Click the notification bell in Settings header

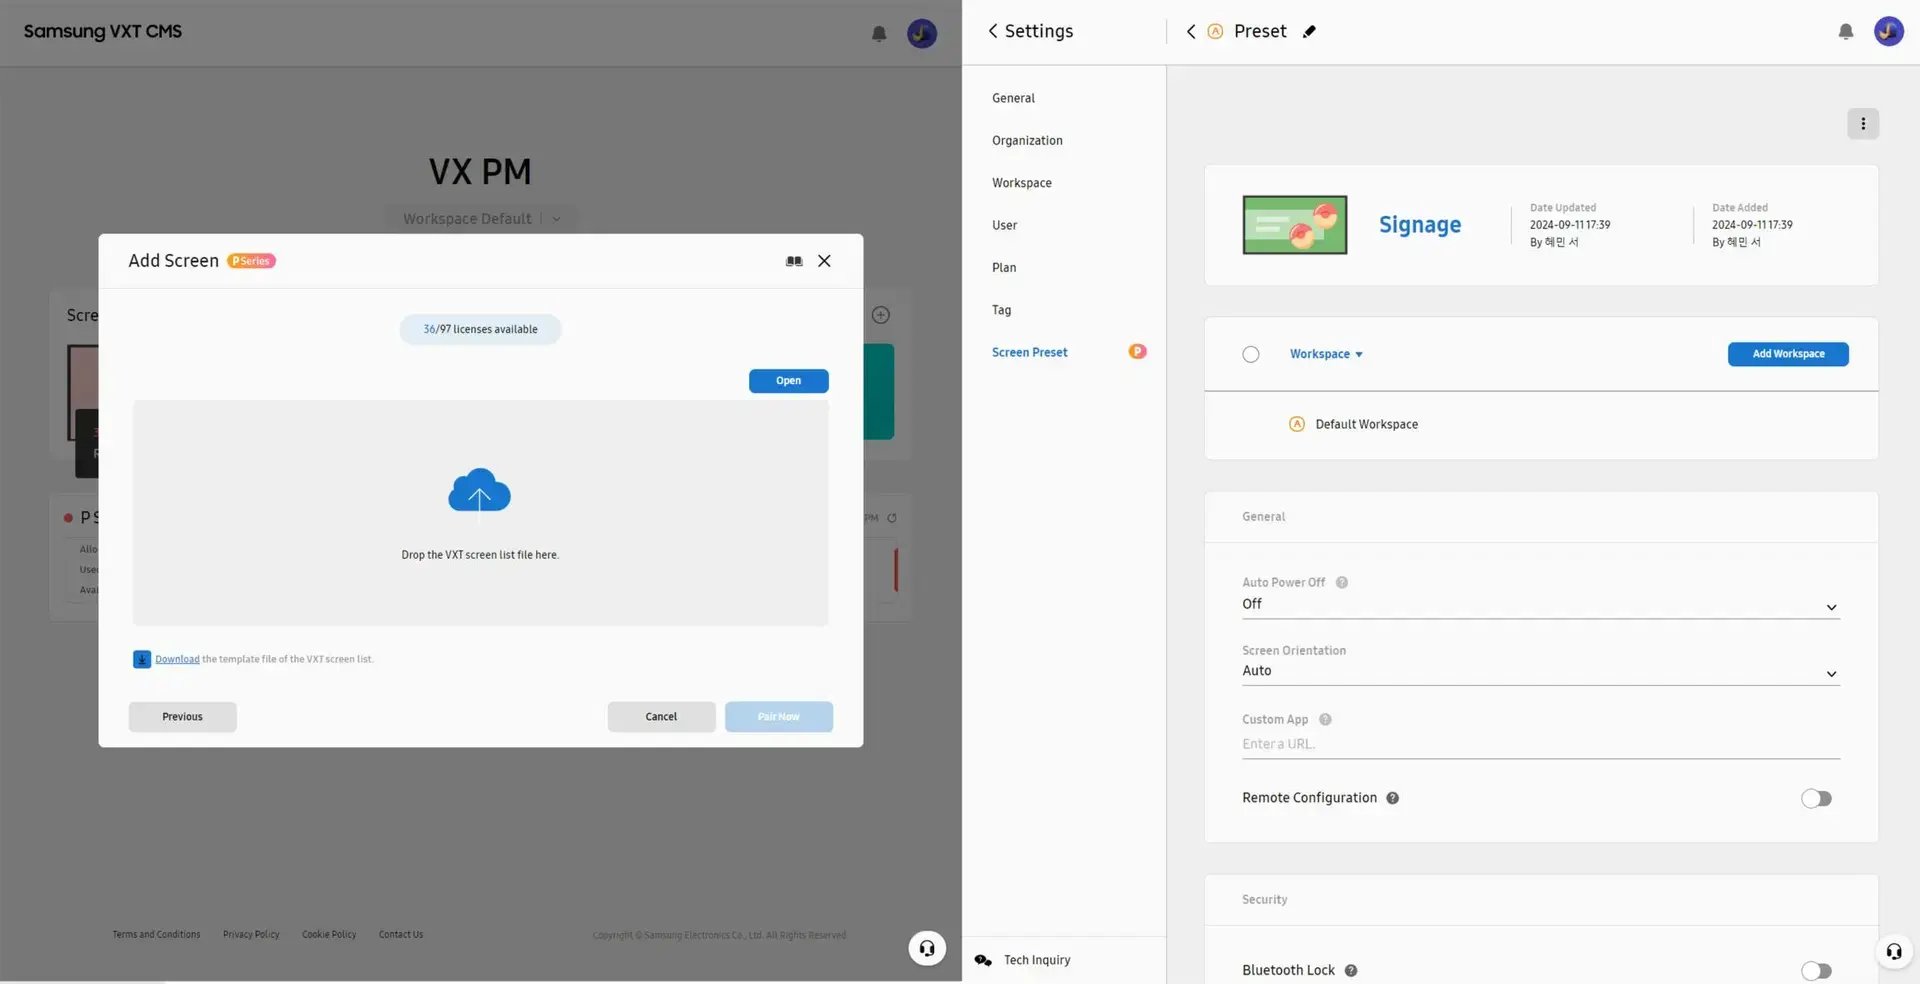tap(1845, 32)
